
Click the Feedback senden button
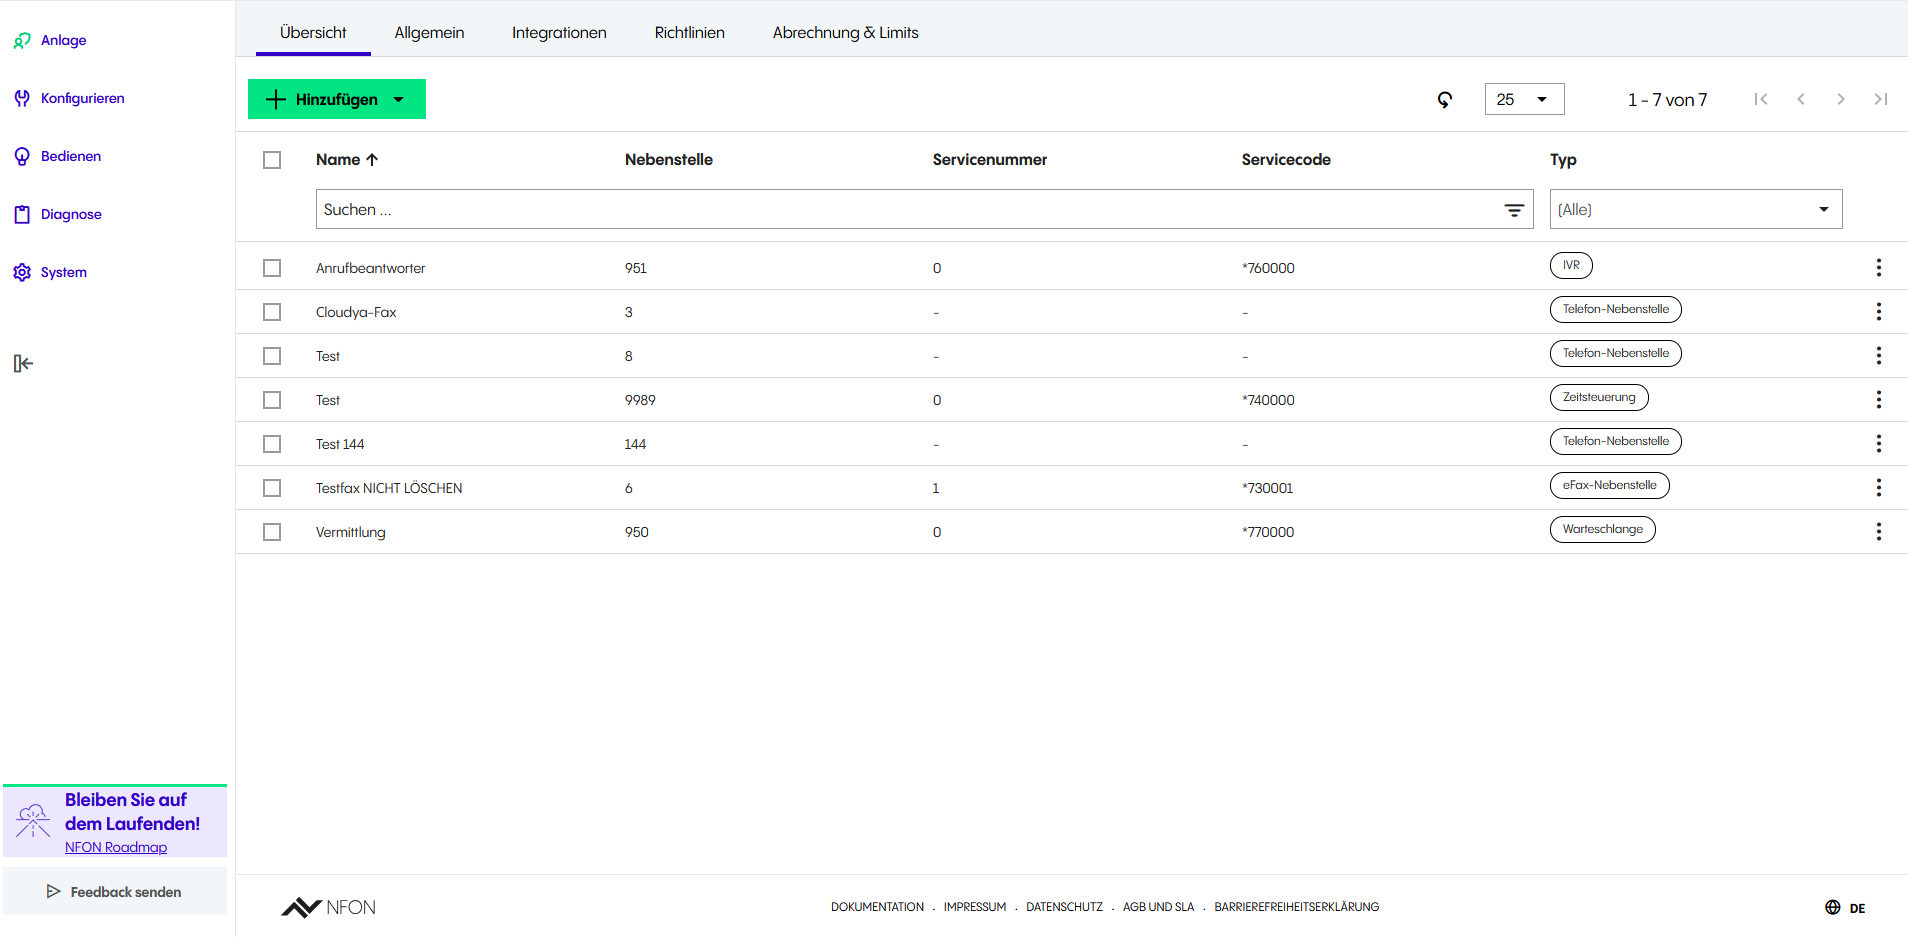click(x=115, y=891)
